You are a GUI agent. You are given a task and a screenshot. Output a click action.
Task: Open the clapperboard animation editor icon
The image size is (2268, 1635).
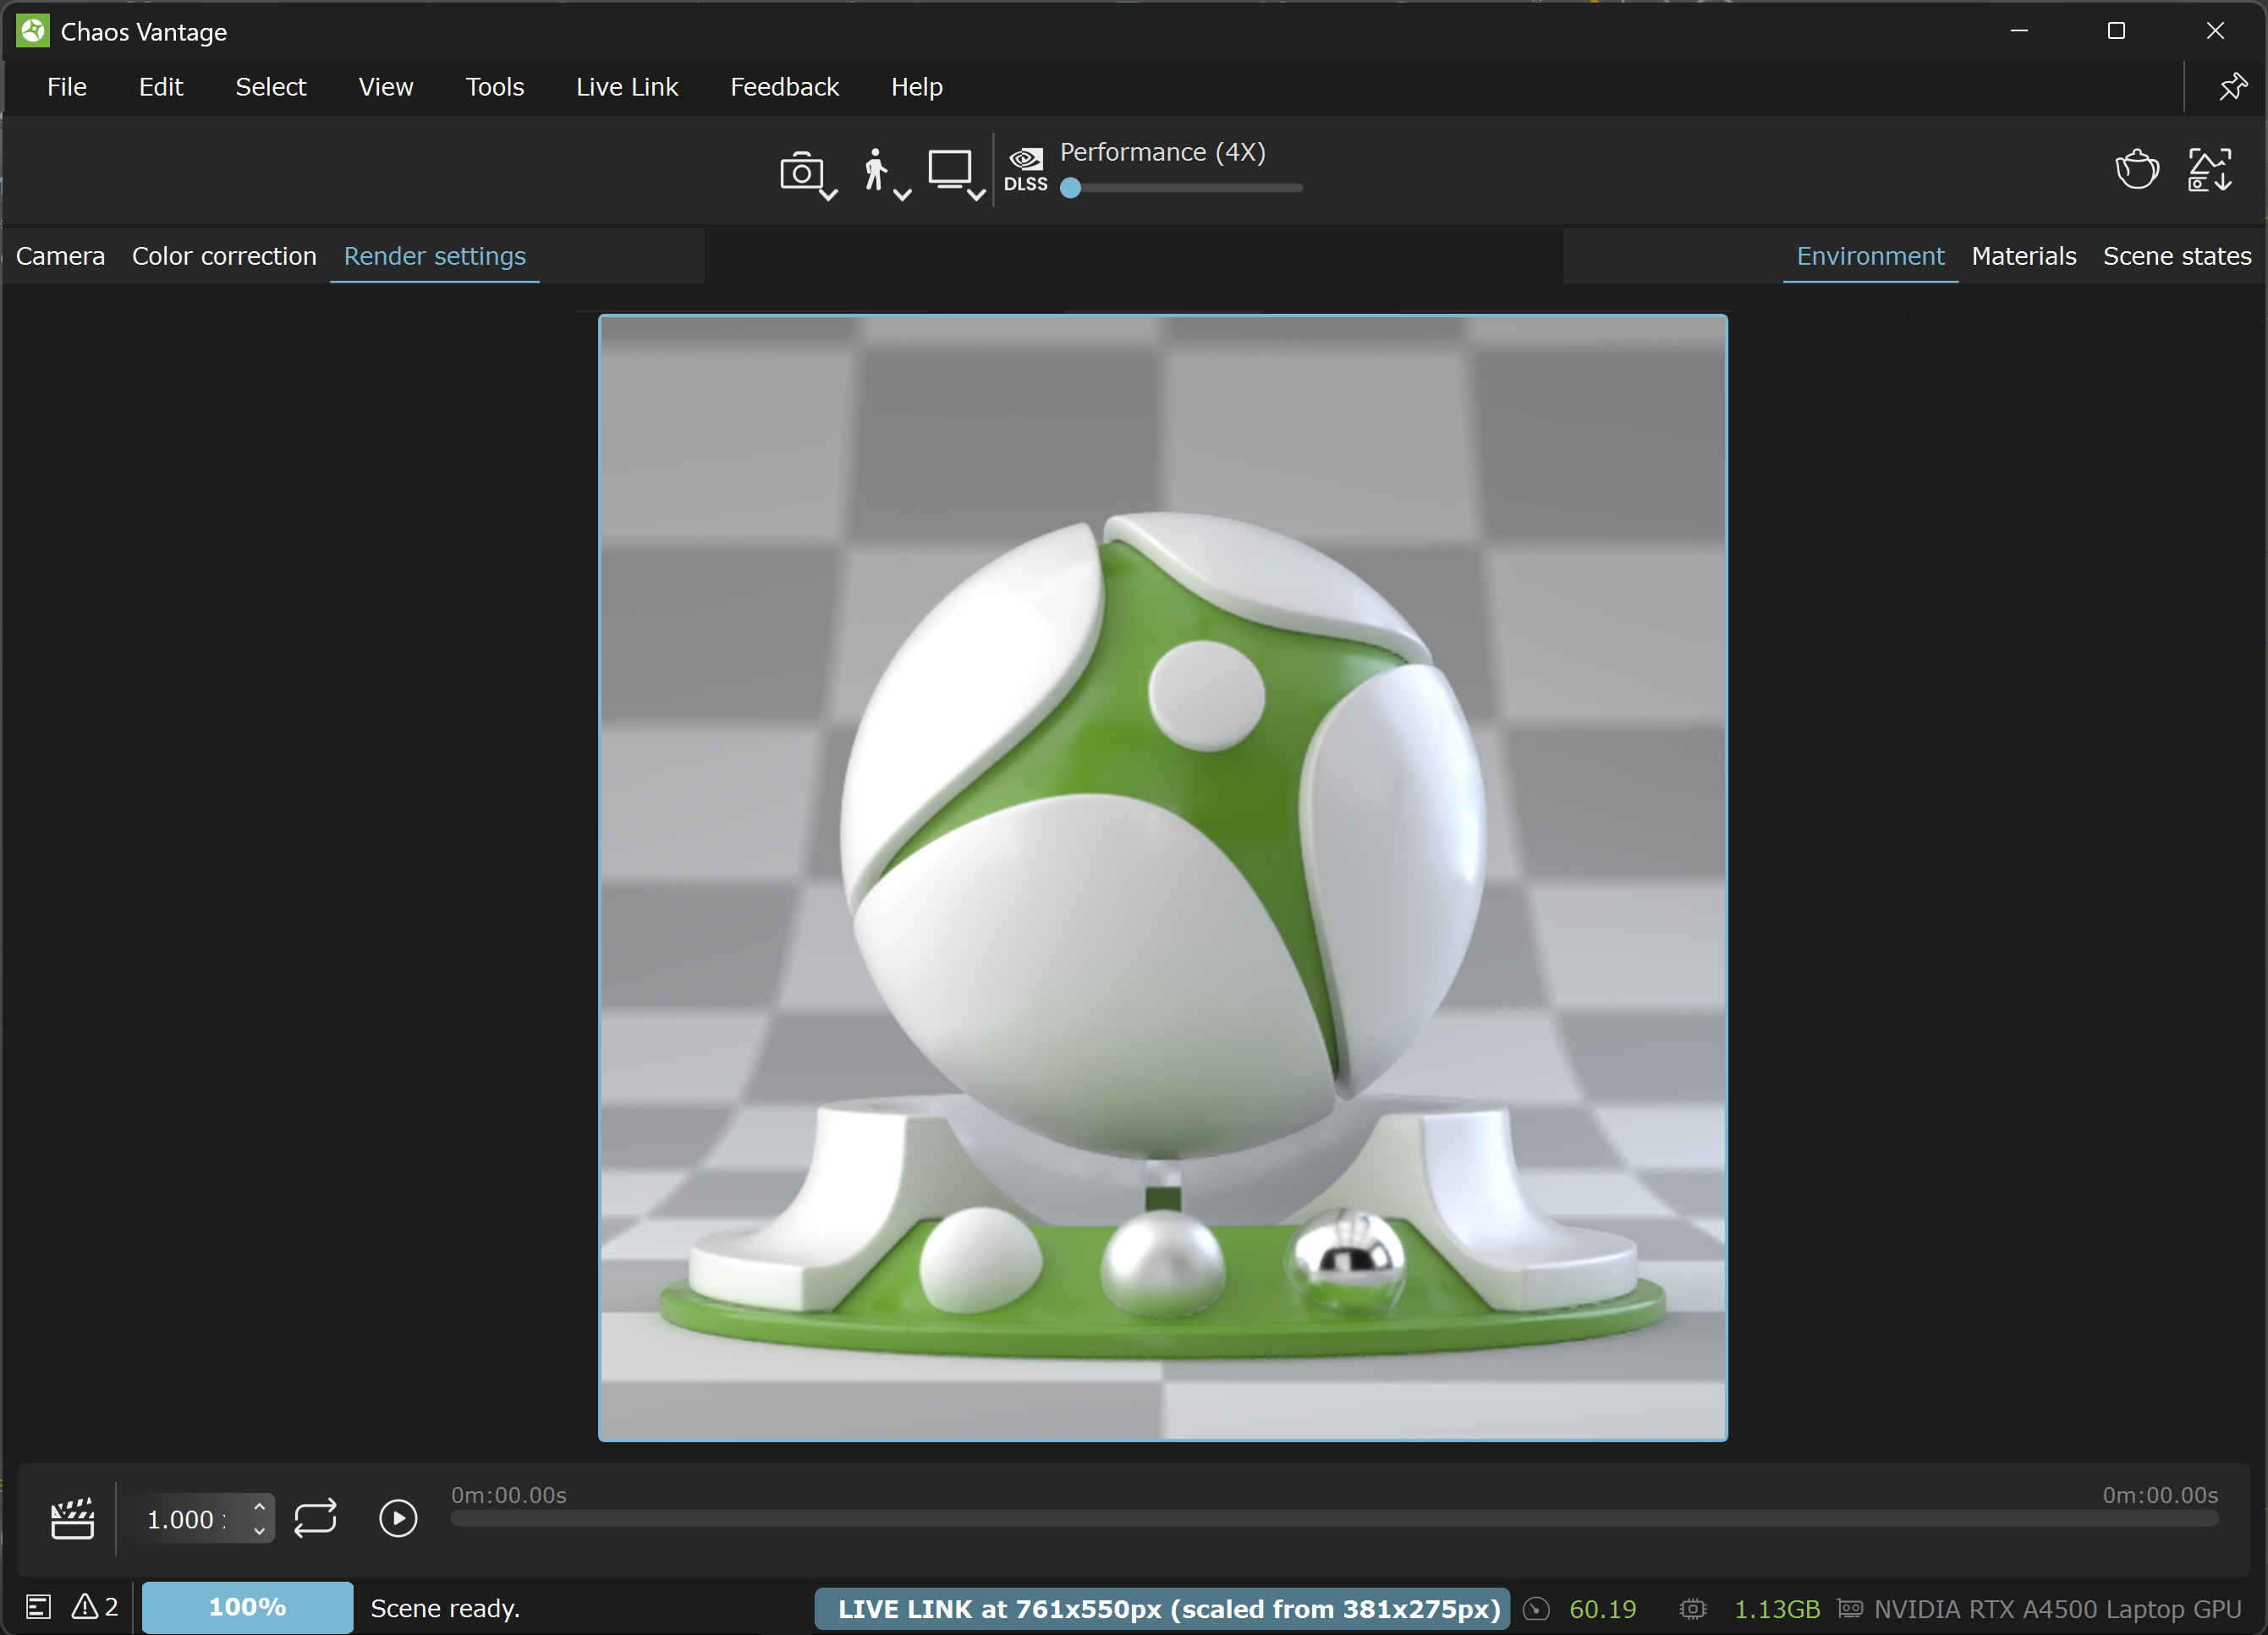coord(72,1518)
